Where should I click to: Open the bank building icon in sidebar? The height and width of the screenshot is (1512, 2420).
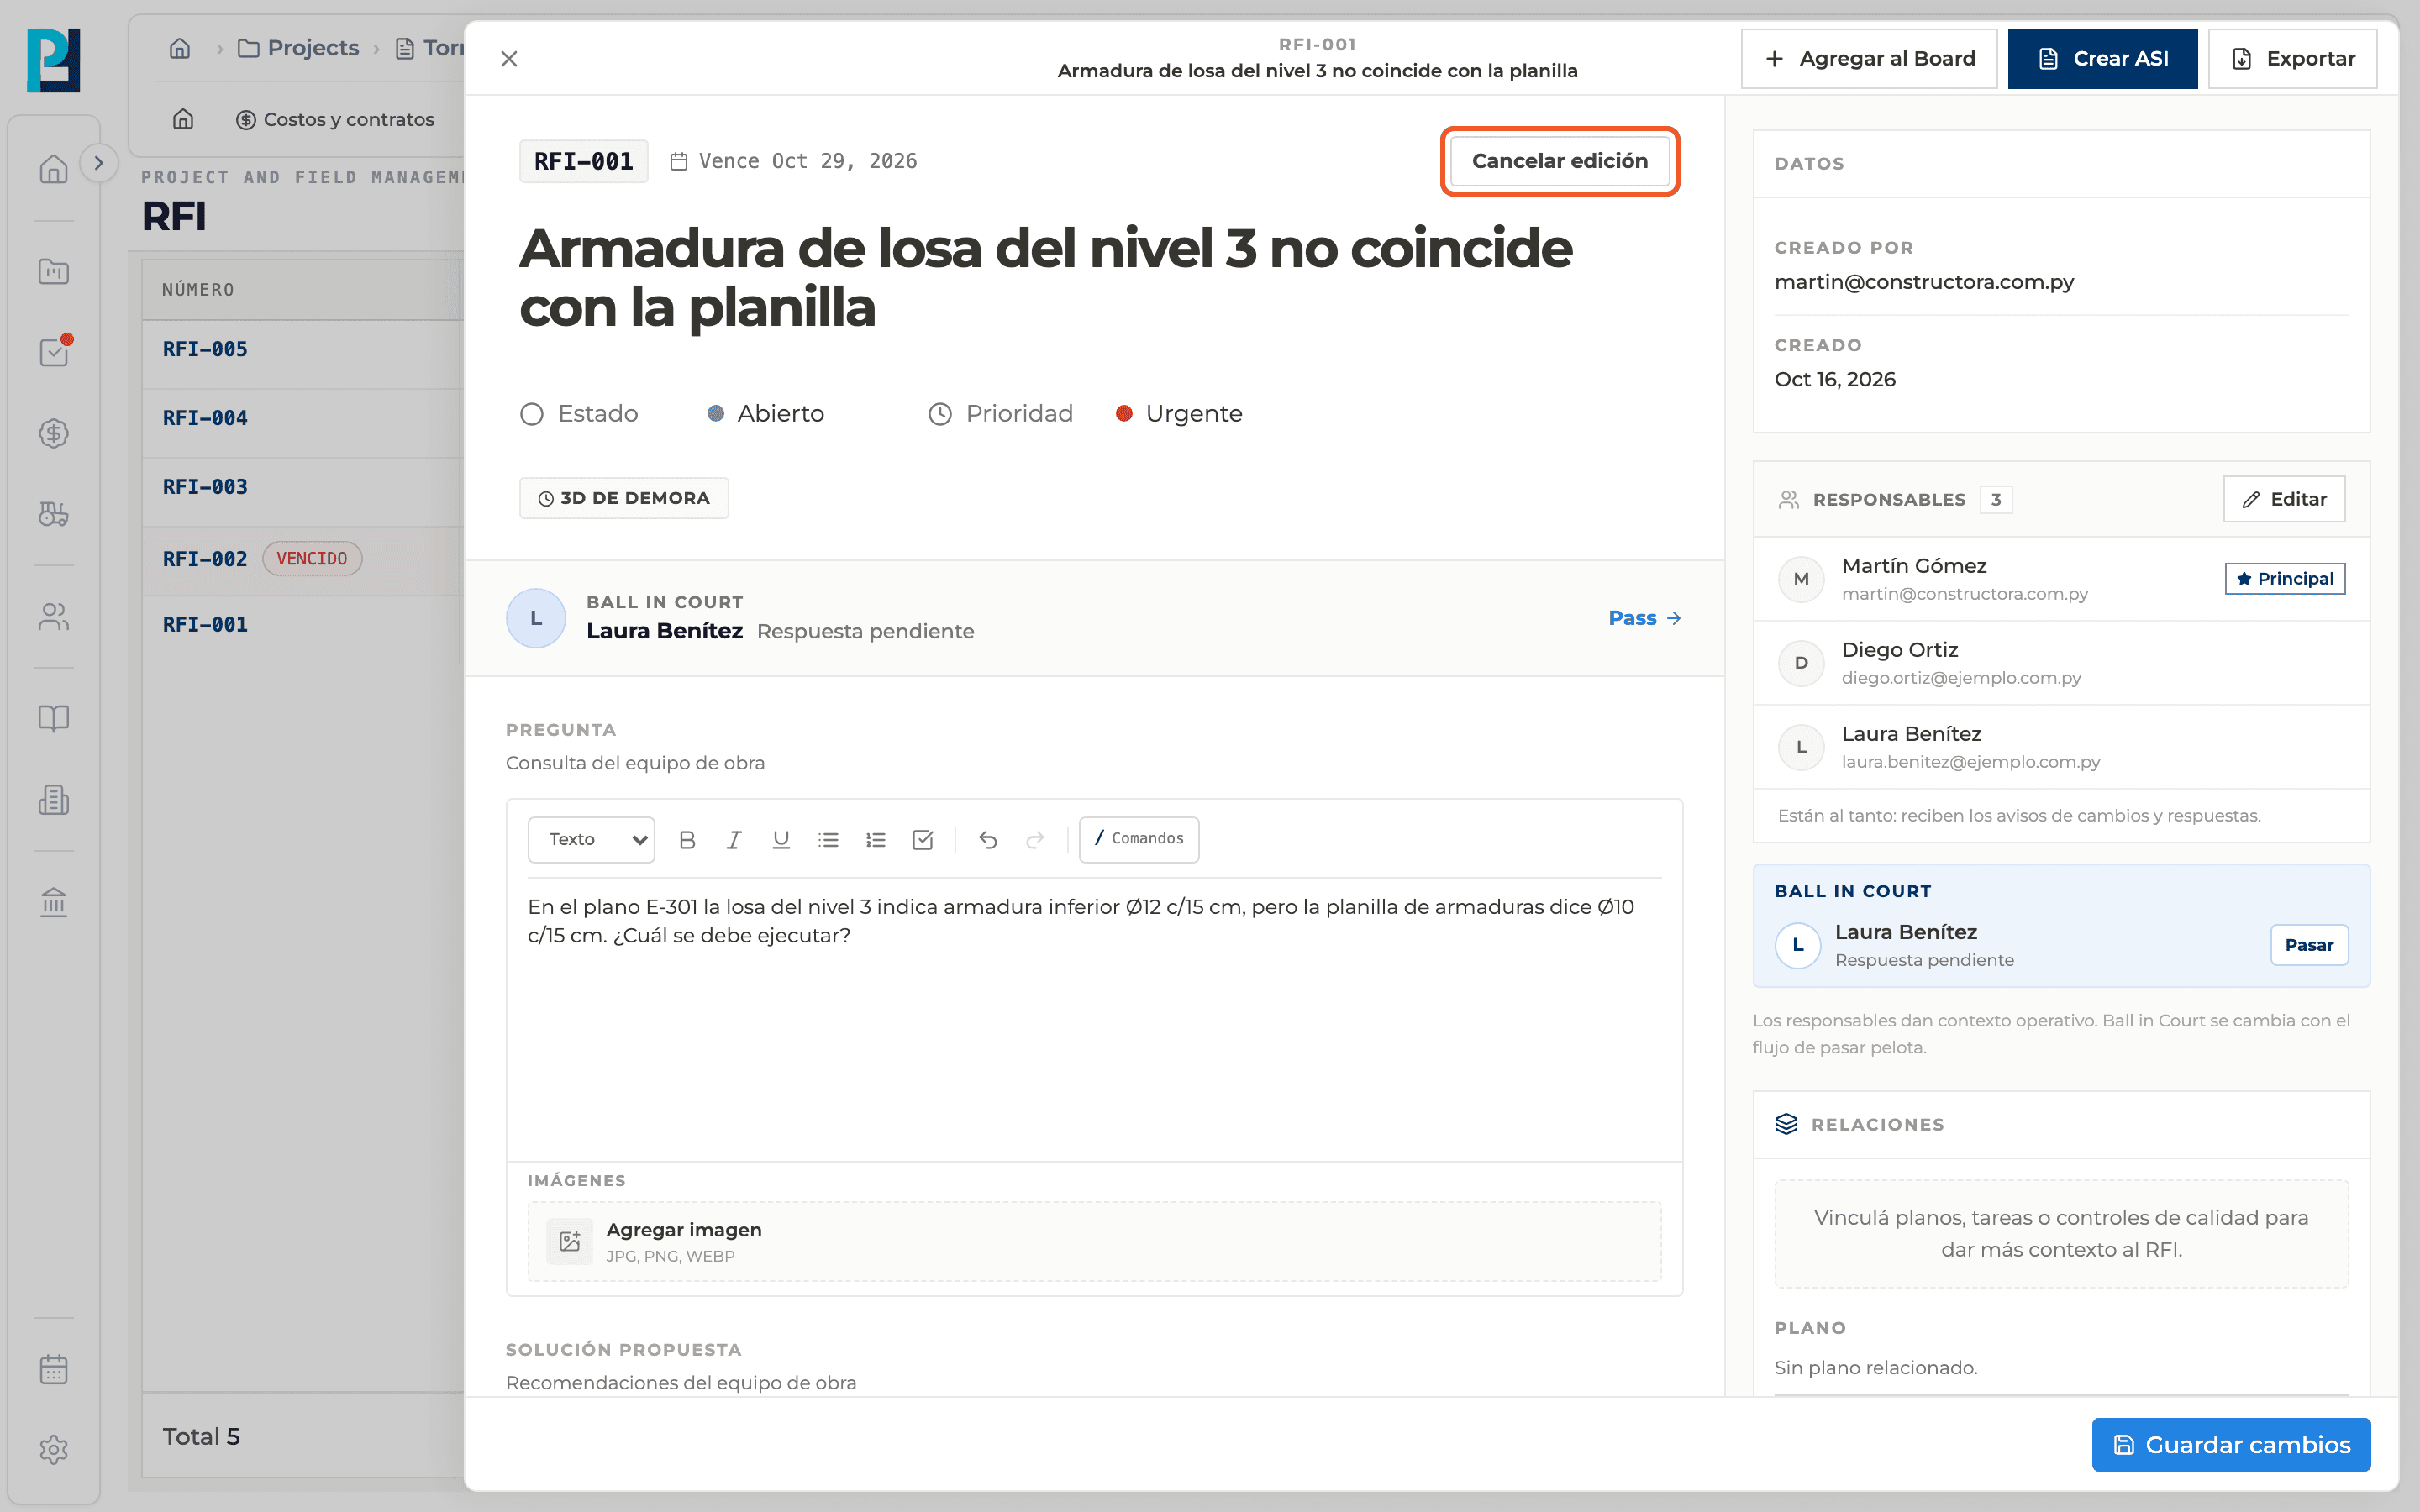coord(54,902)
